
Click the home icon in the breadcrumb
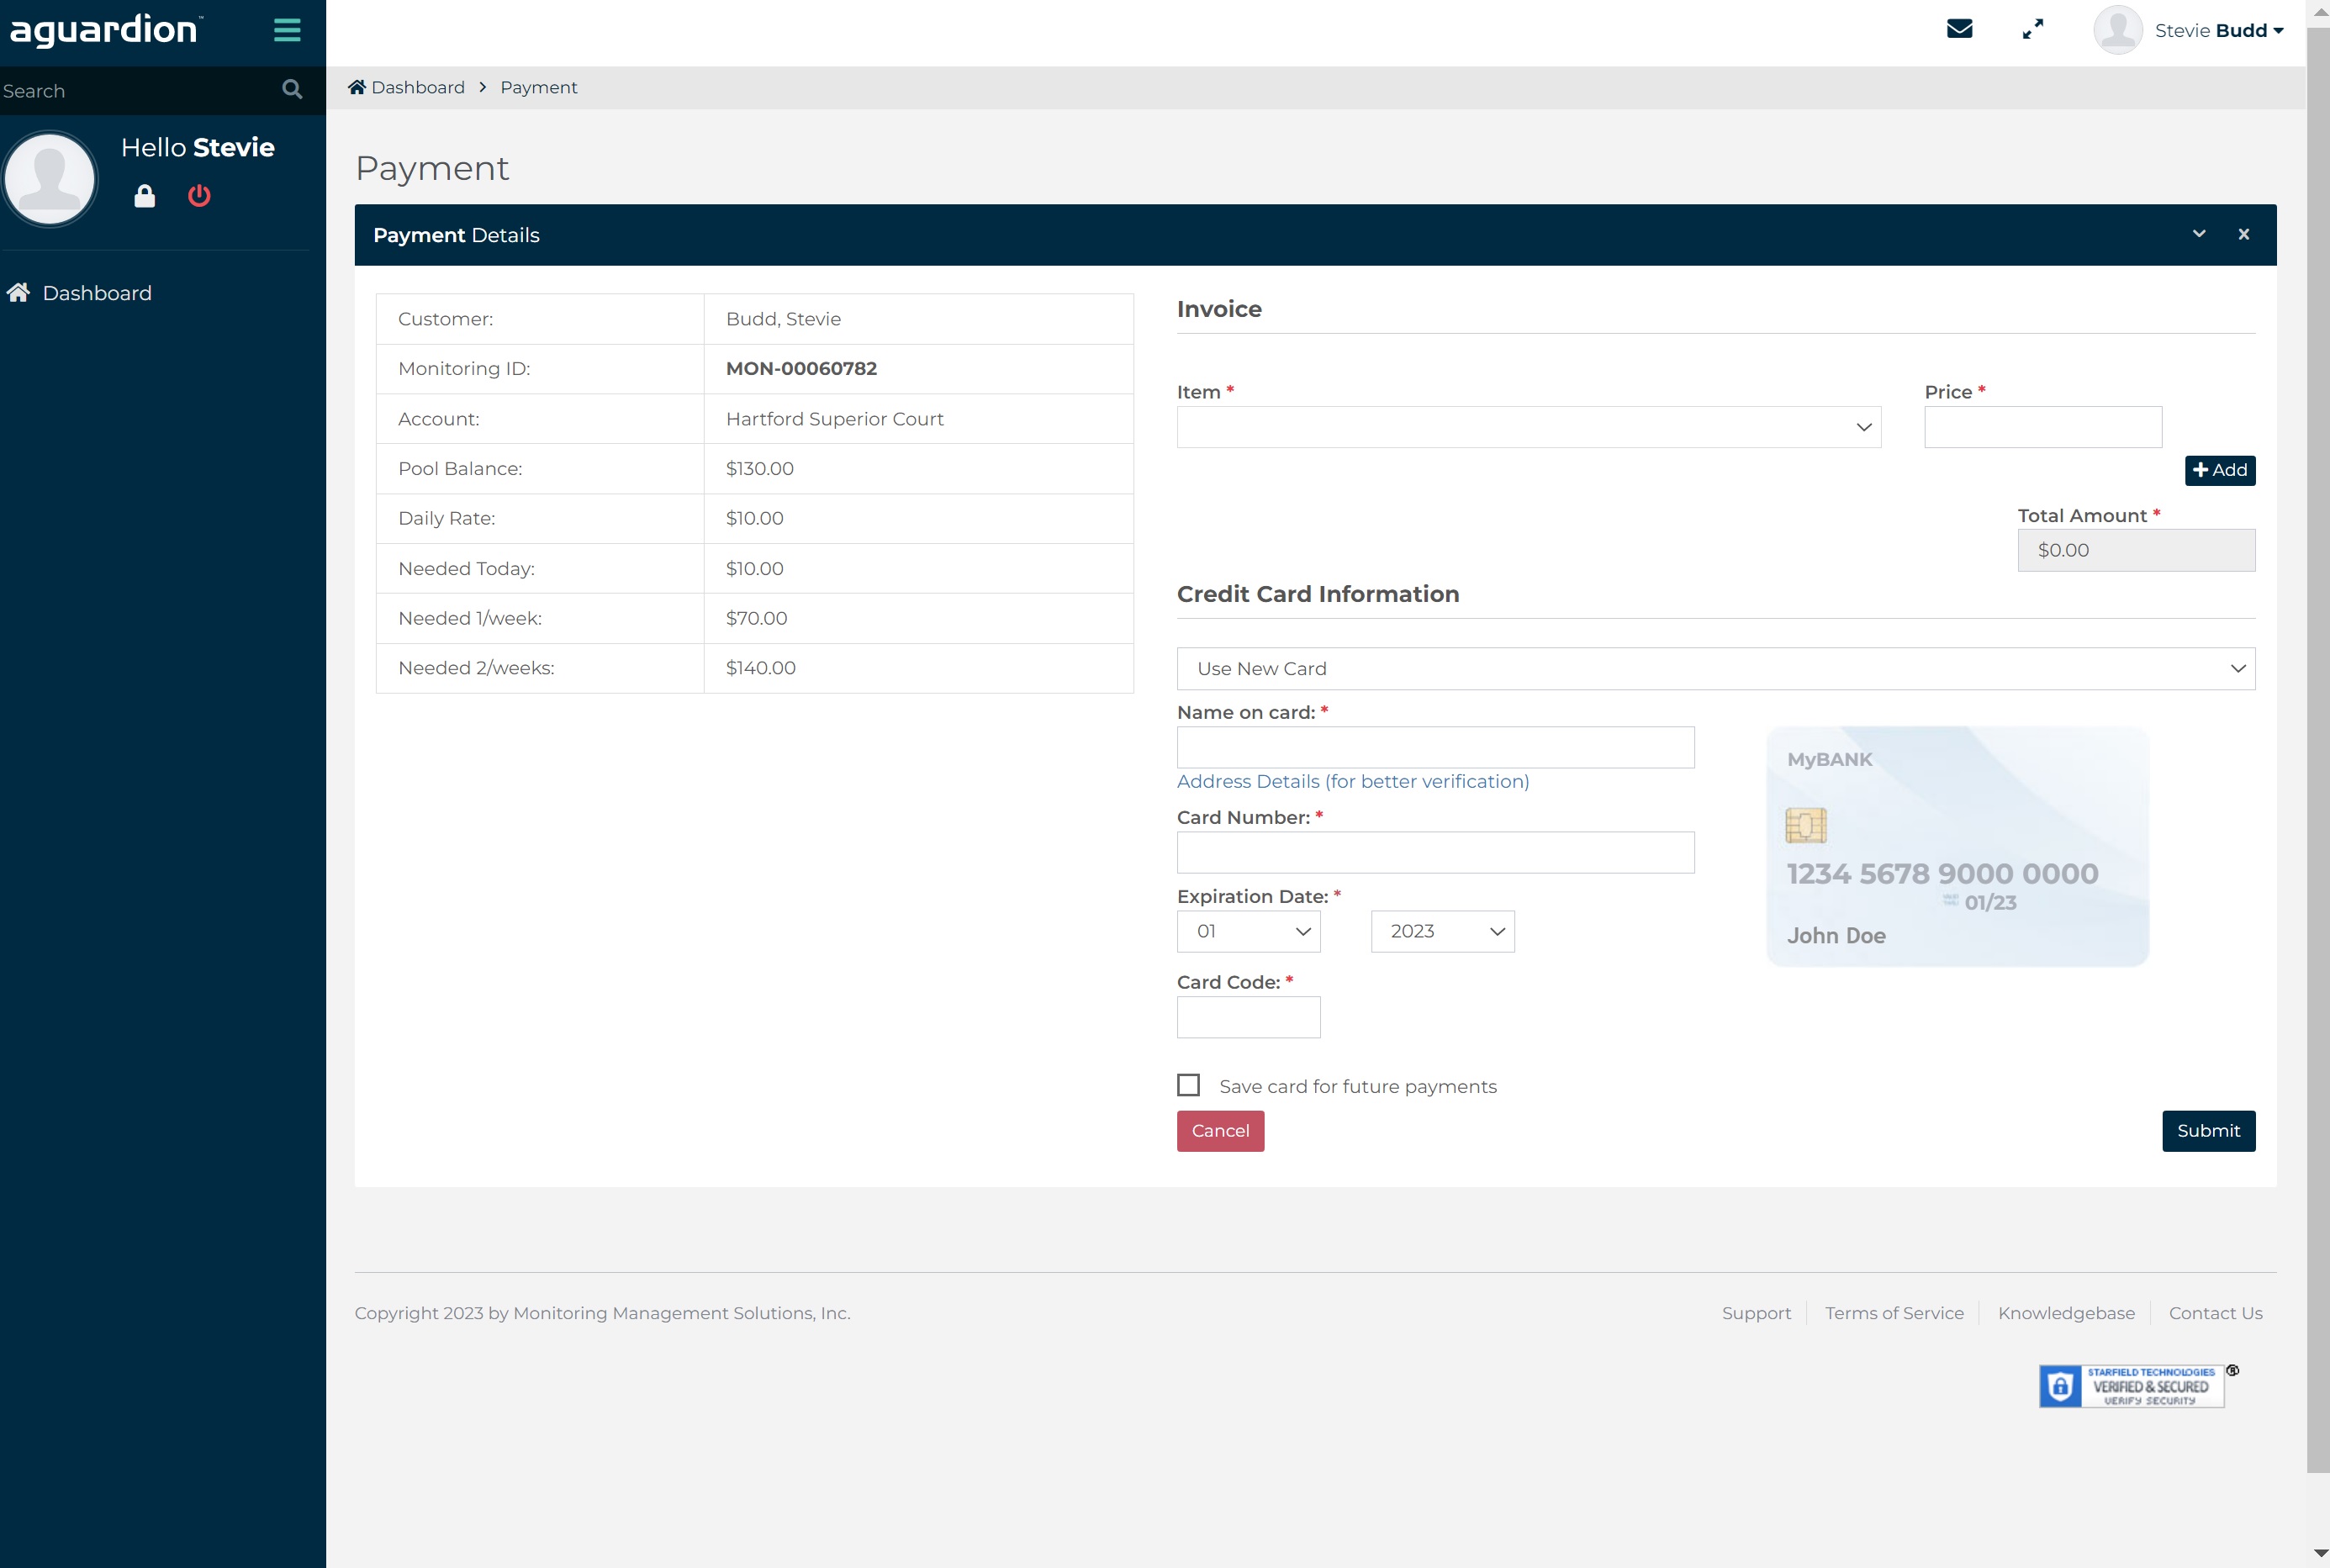(x=358, y=86)
